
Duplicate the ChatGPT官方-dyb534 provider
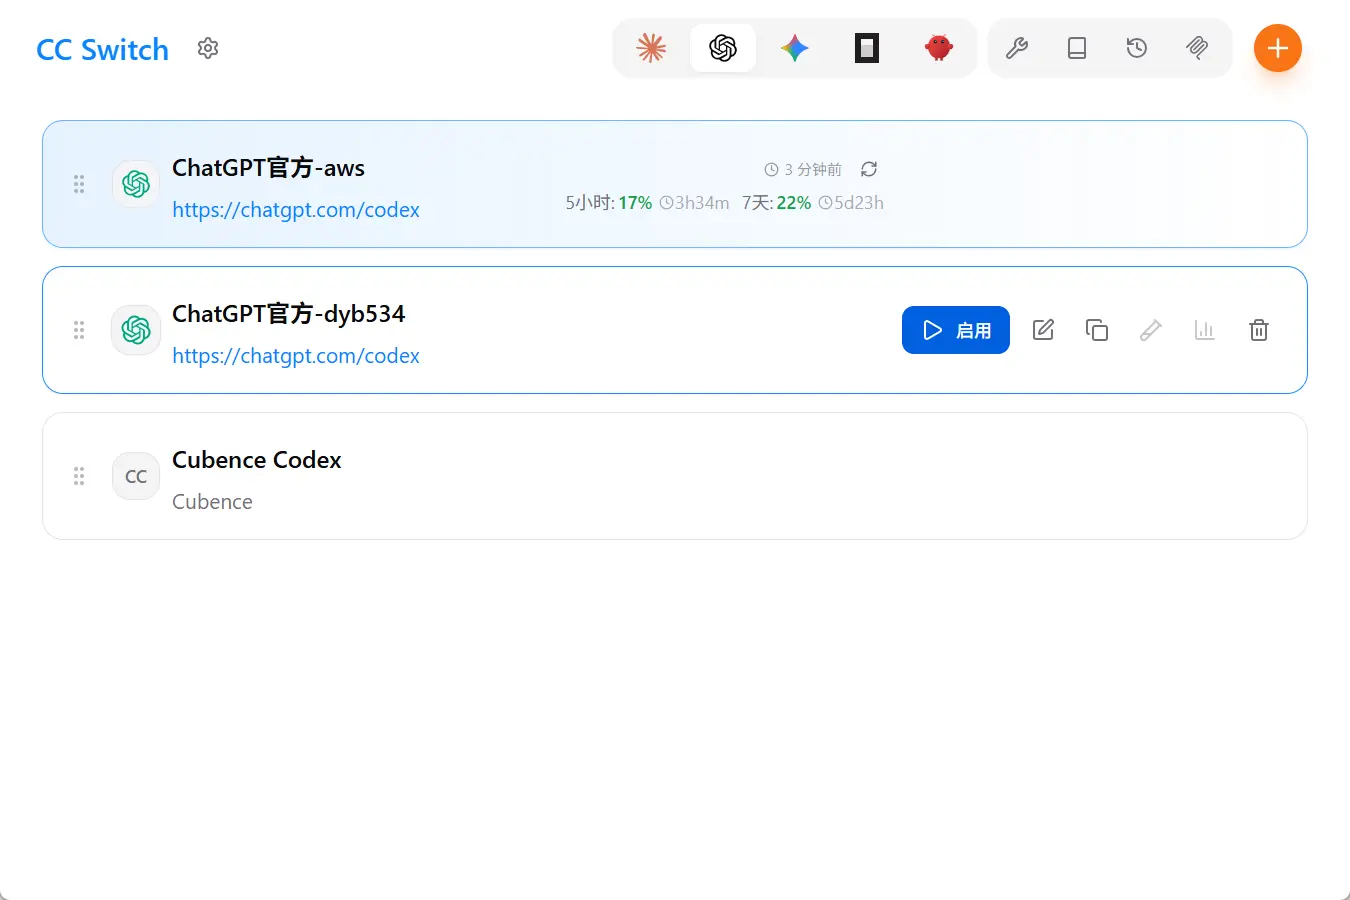pos(1097,330)
